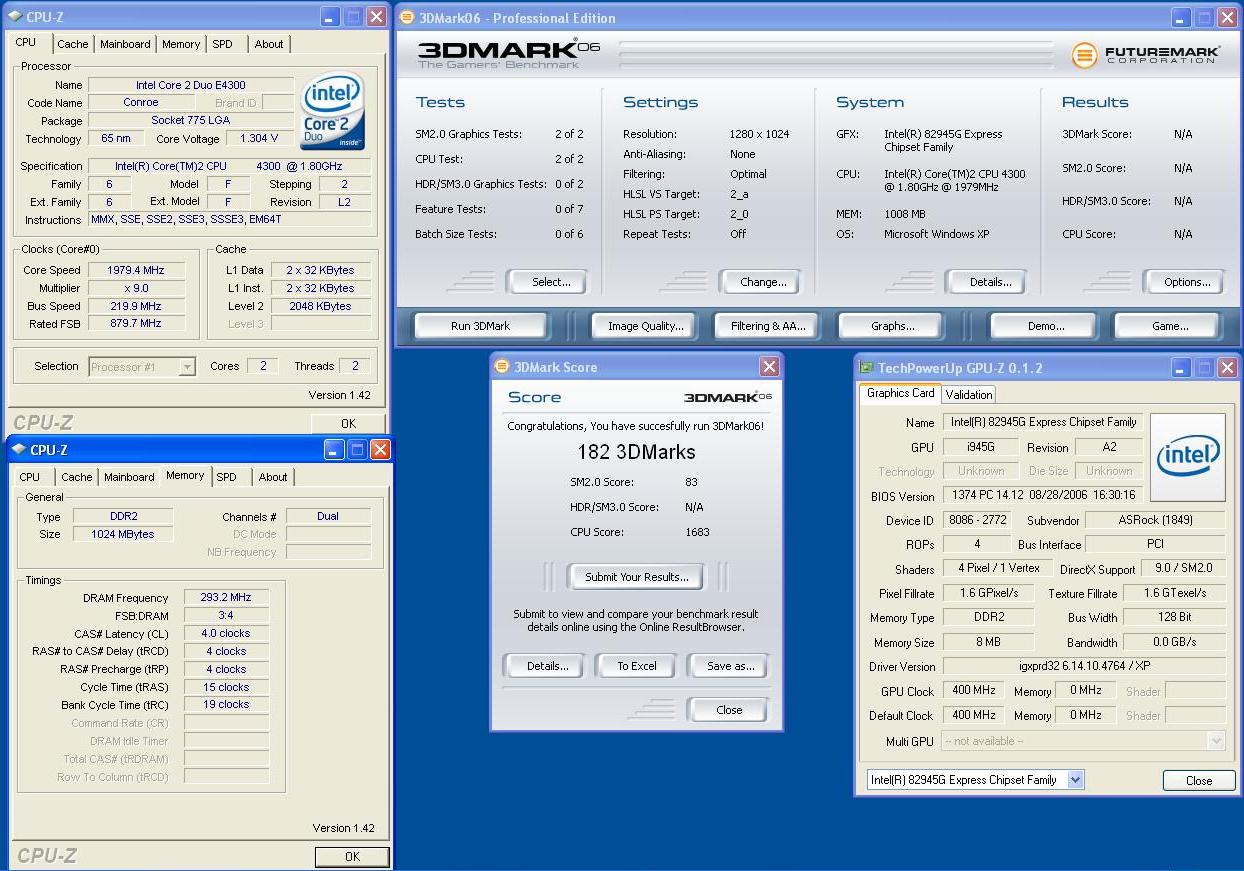Click Core Voltage value 1.304 V
The height and width of the screenshot is (871, 1244).
click(x=260, y=138)
